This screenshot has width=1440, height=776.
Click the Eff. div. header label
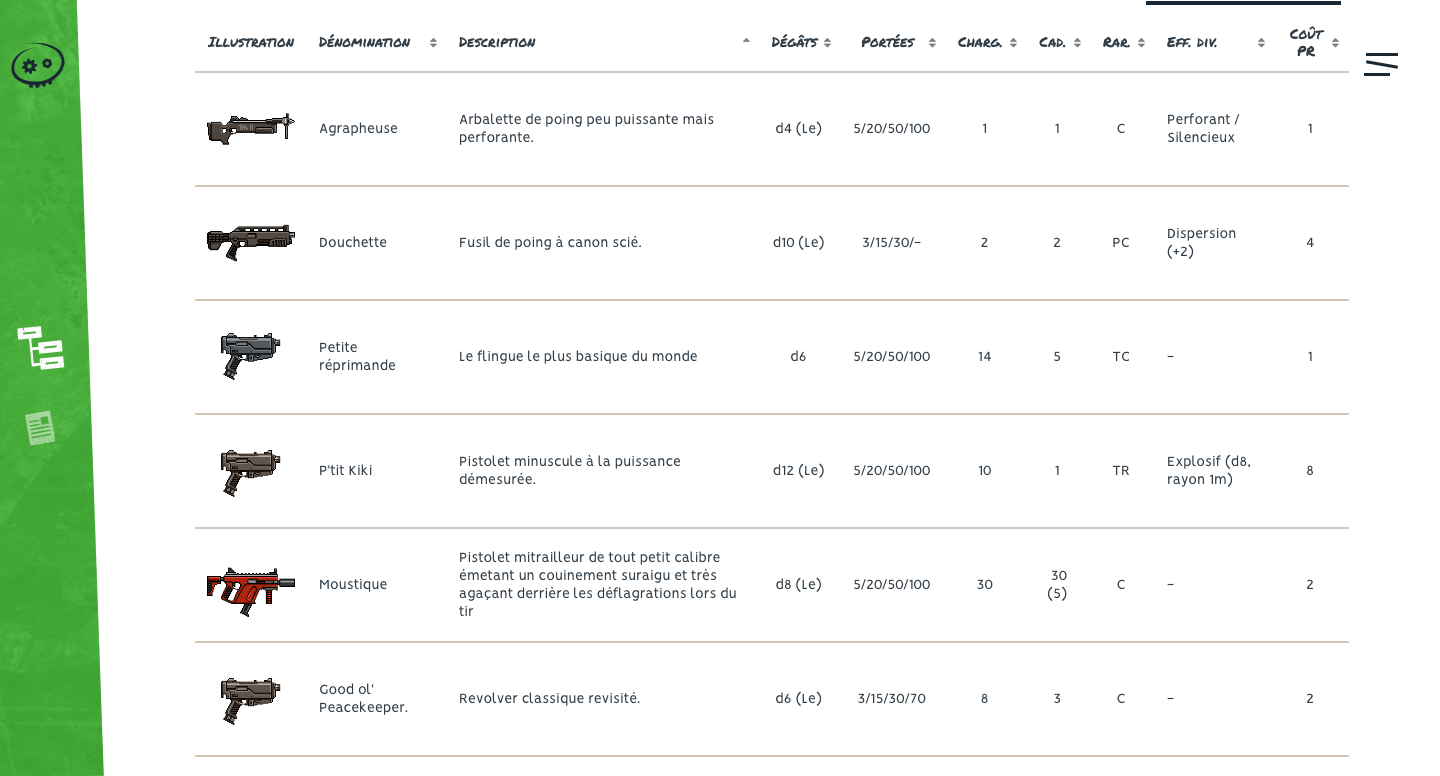tap(1192, 42)
